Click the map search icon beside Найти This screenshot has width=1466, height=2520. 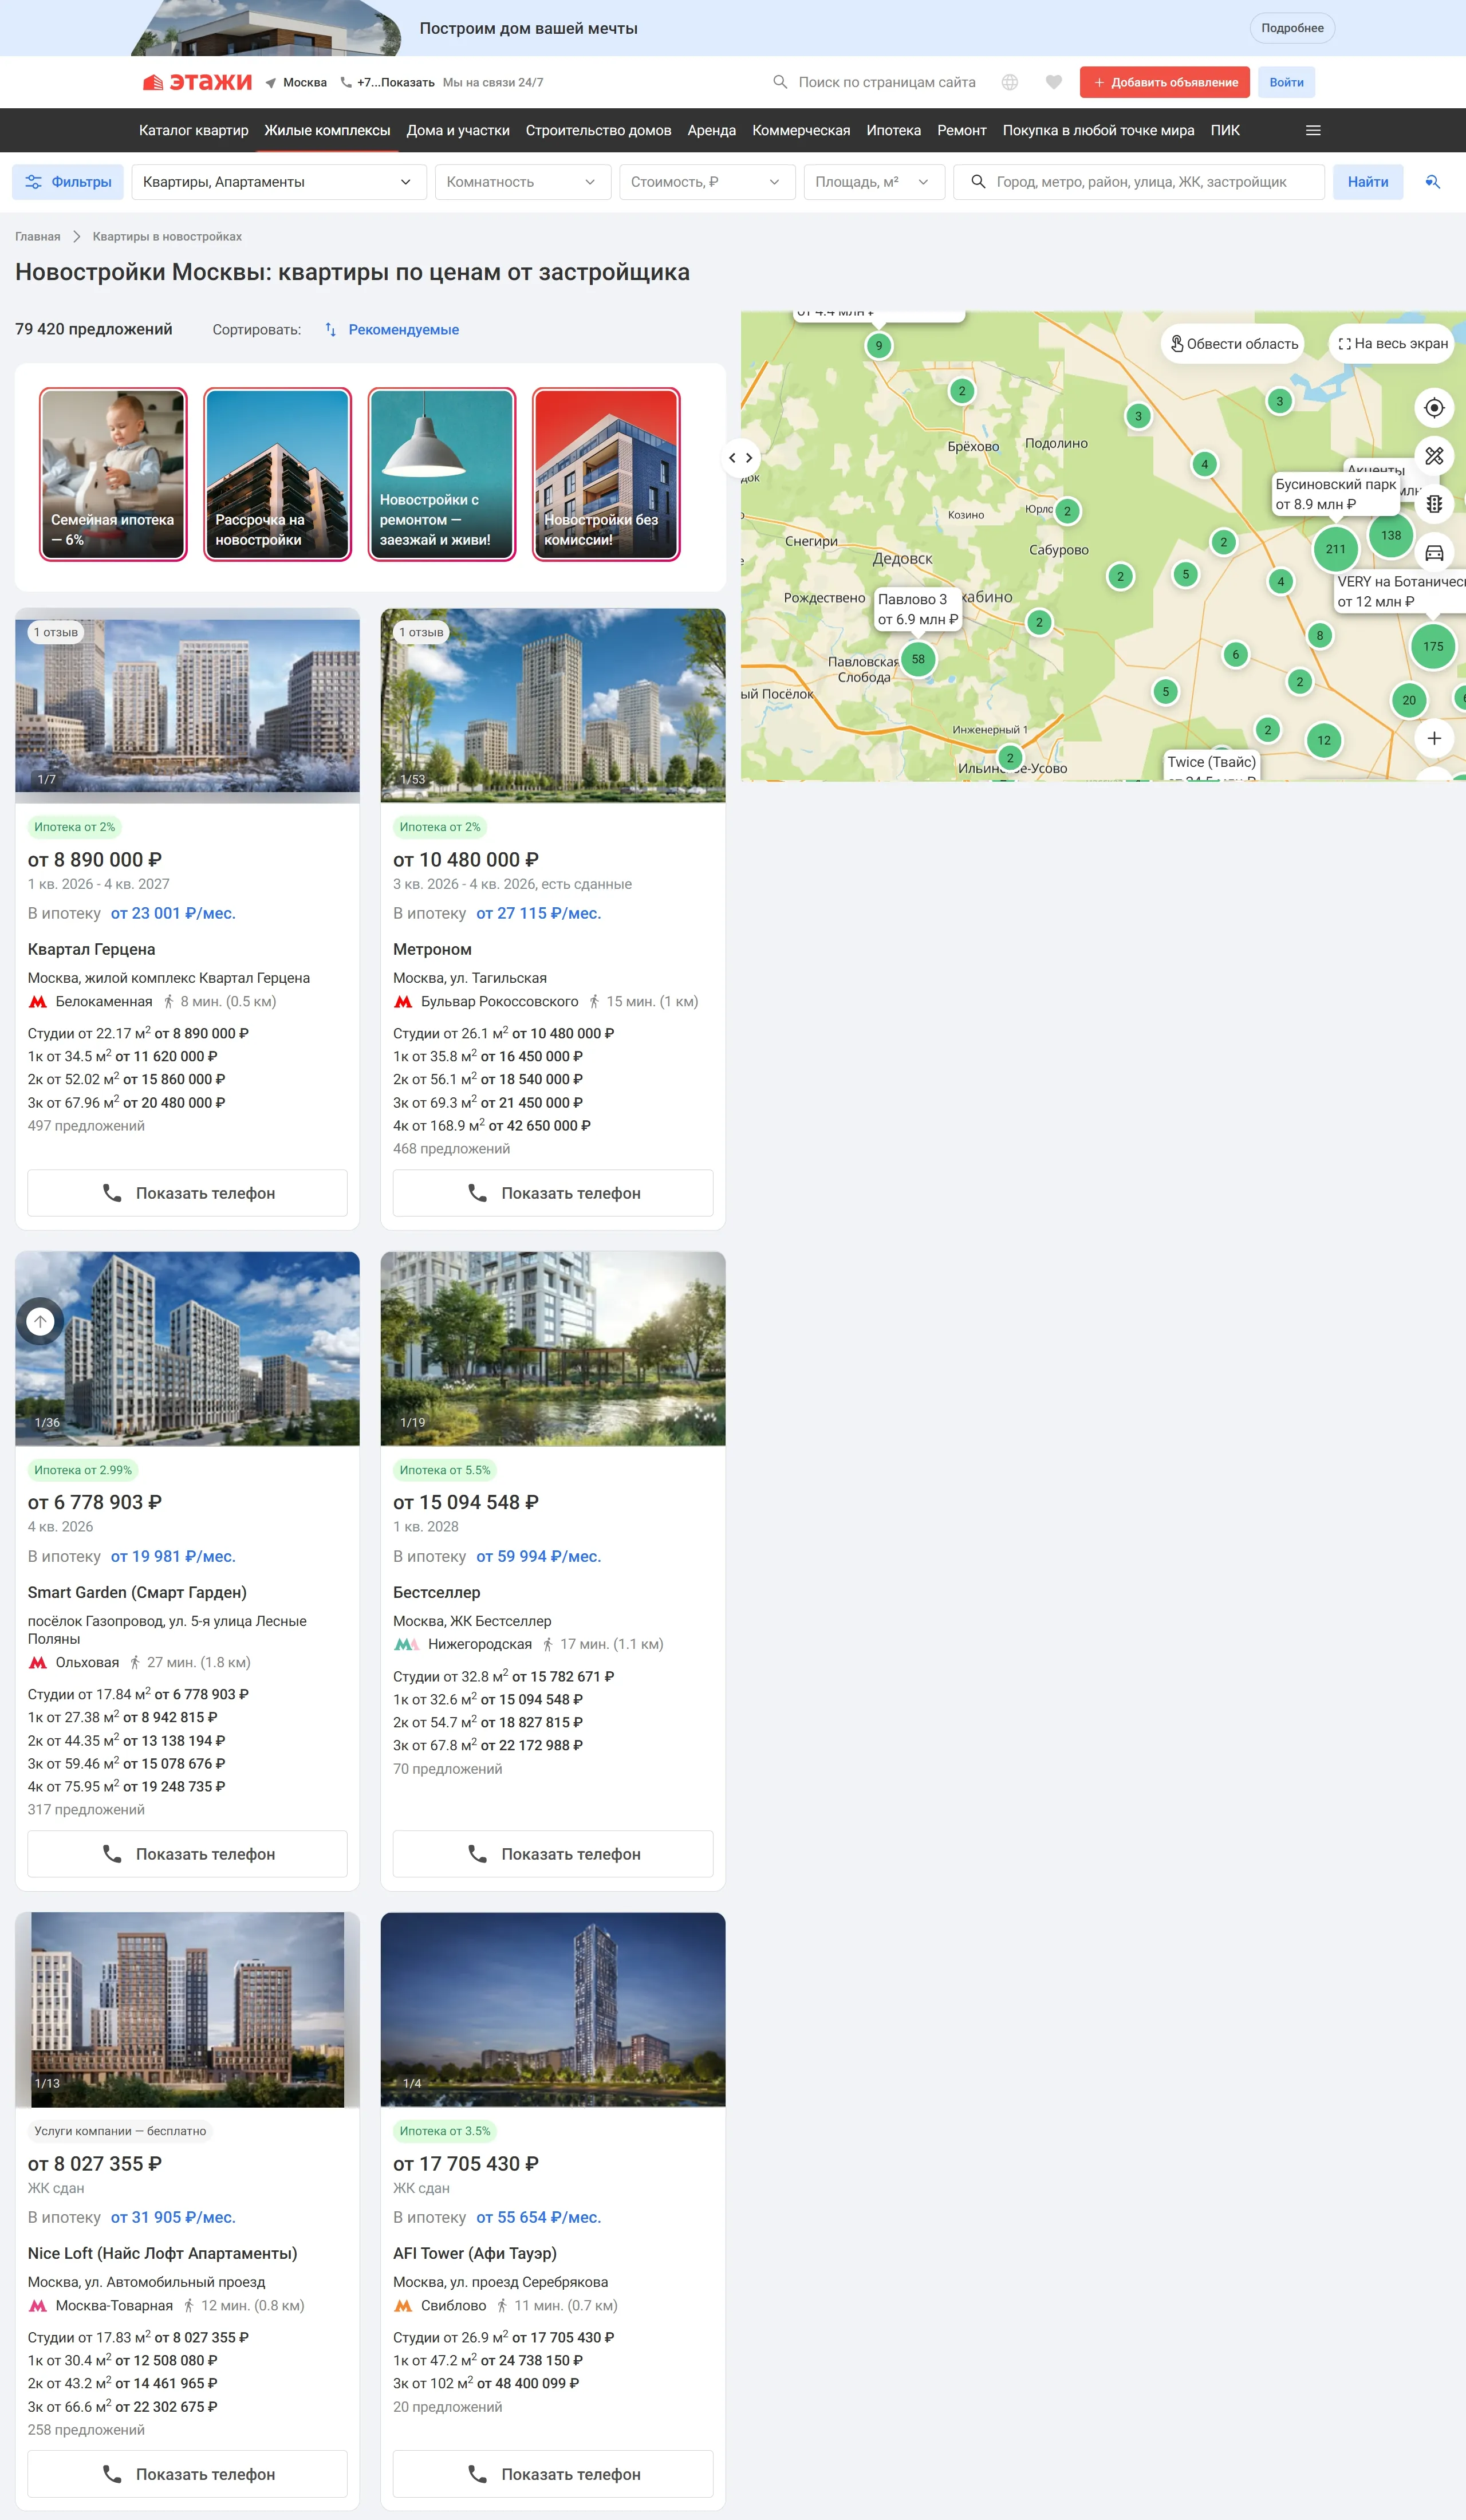1432,182
